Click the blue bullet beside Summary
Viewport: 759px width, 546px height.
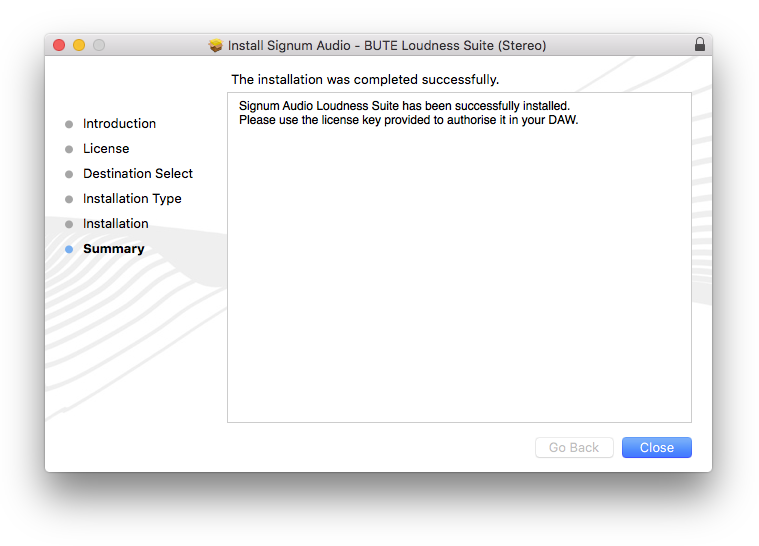click(x=69, y=249)
